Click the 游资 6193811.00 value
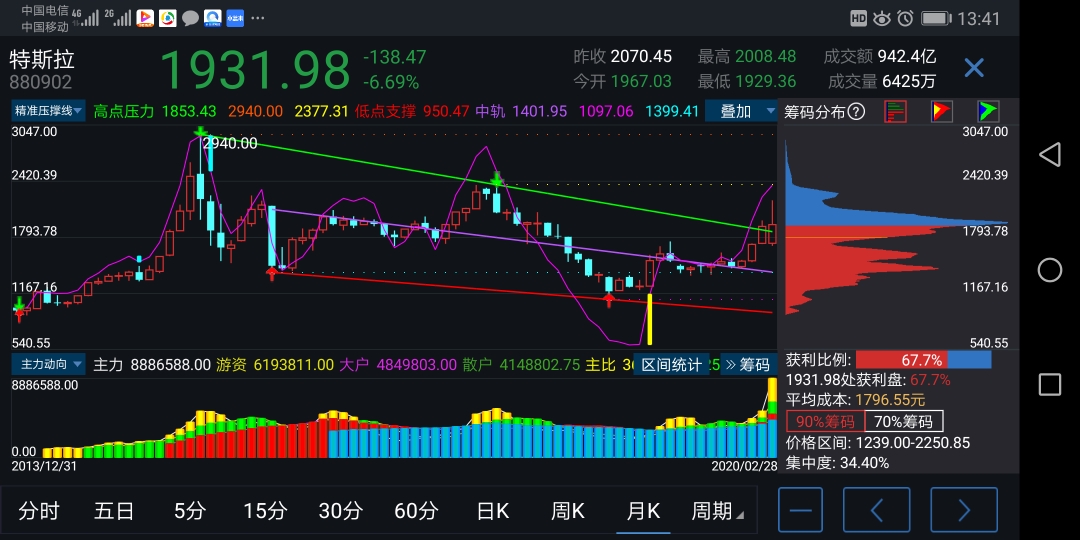The width and height of the screenshot is (1080, 540). (x=294, y=364)
